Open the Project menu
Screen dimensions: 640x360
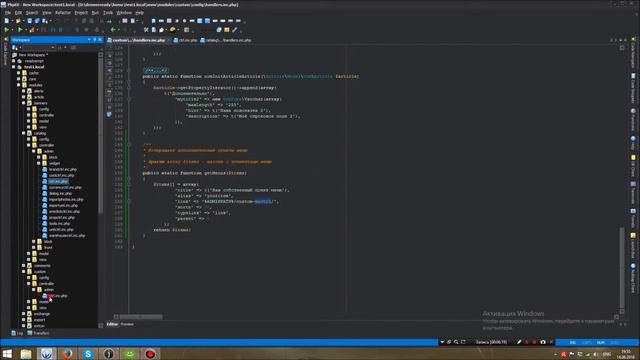81,13
